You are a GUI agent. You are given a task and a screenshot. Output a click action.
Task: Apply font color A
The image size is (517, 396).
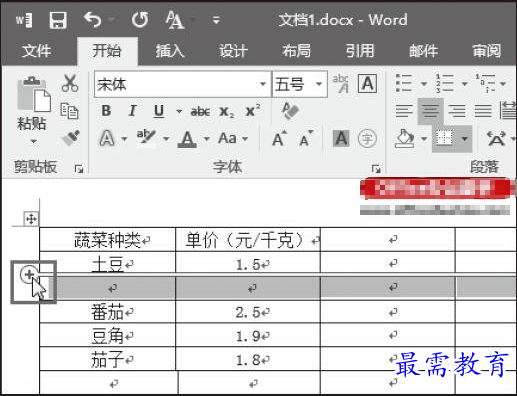(x=187, y=139)
